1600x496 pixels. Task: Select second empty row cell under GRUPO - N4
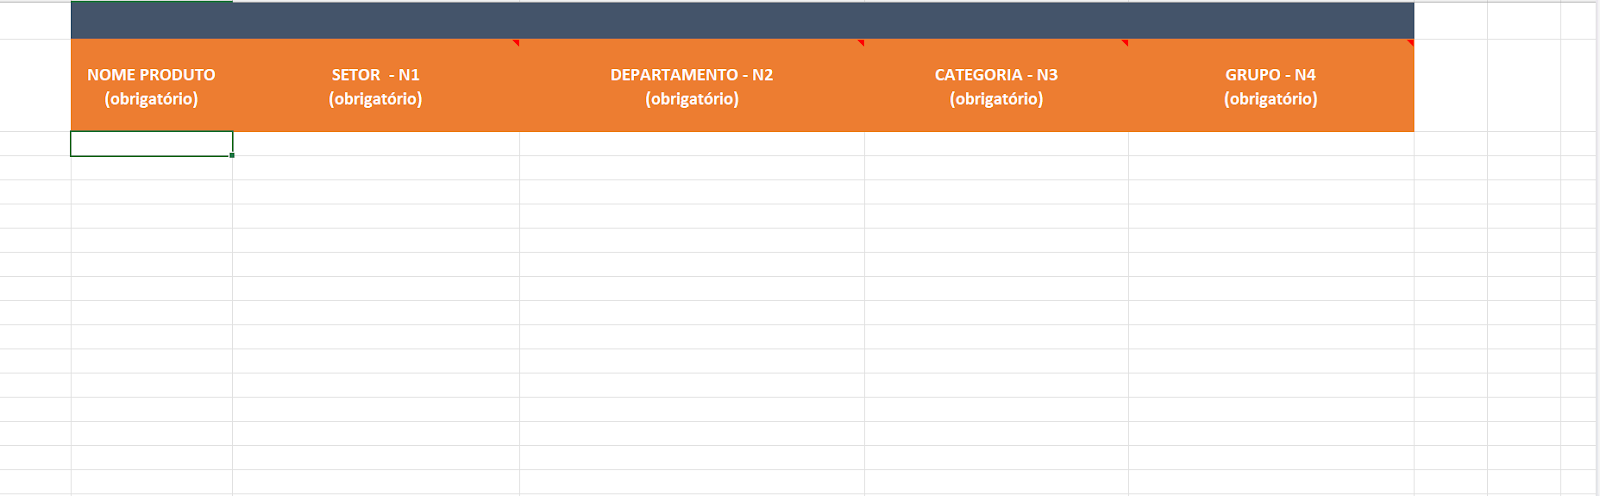[1270, 168]
